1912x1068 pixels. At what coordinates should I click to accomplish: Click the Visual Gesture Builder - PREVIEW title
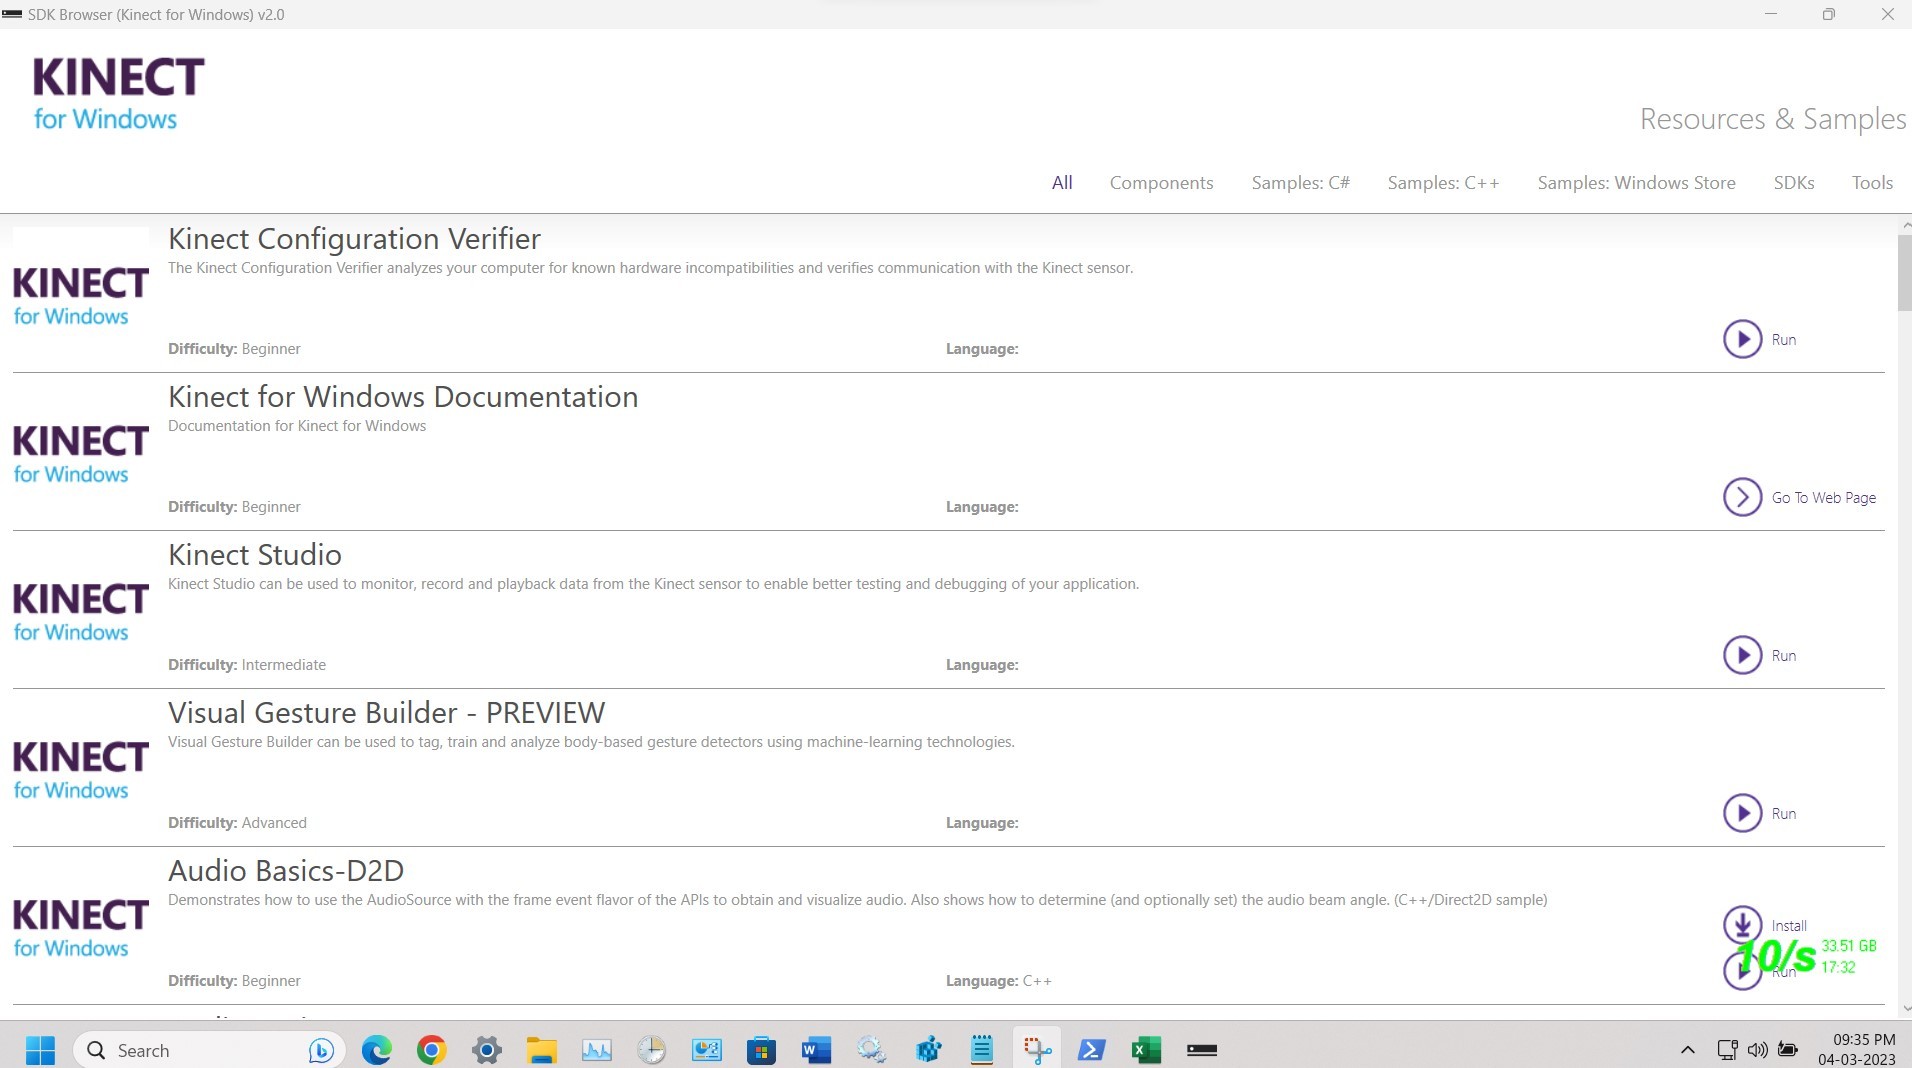tap(386, 713)
